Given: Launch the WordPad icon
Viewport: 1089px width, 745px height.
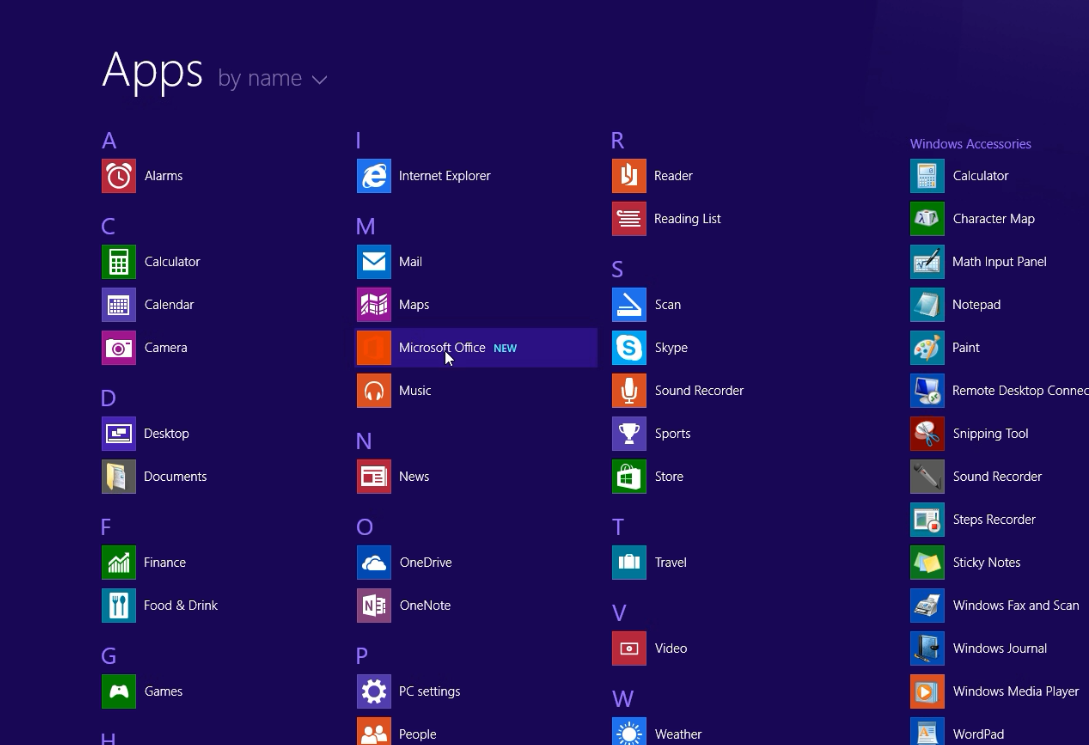Looking at the screenshot, I should (x=927, y=731).
